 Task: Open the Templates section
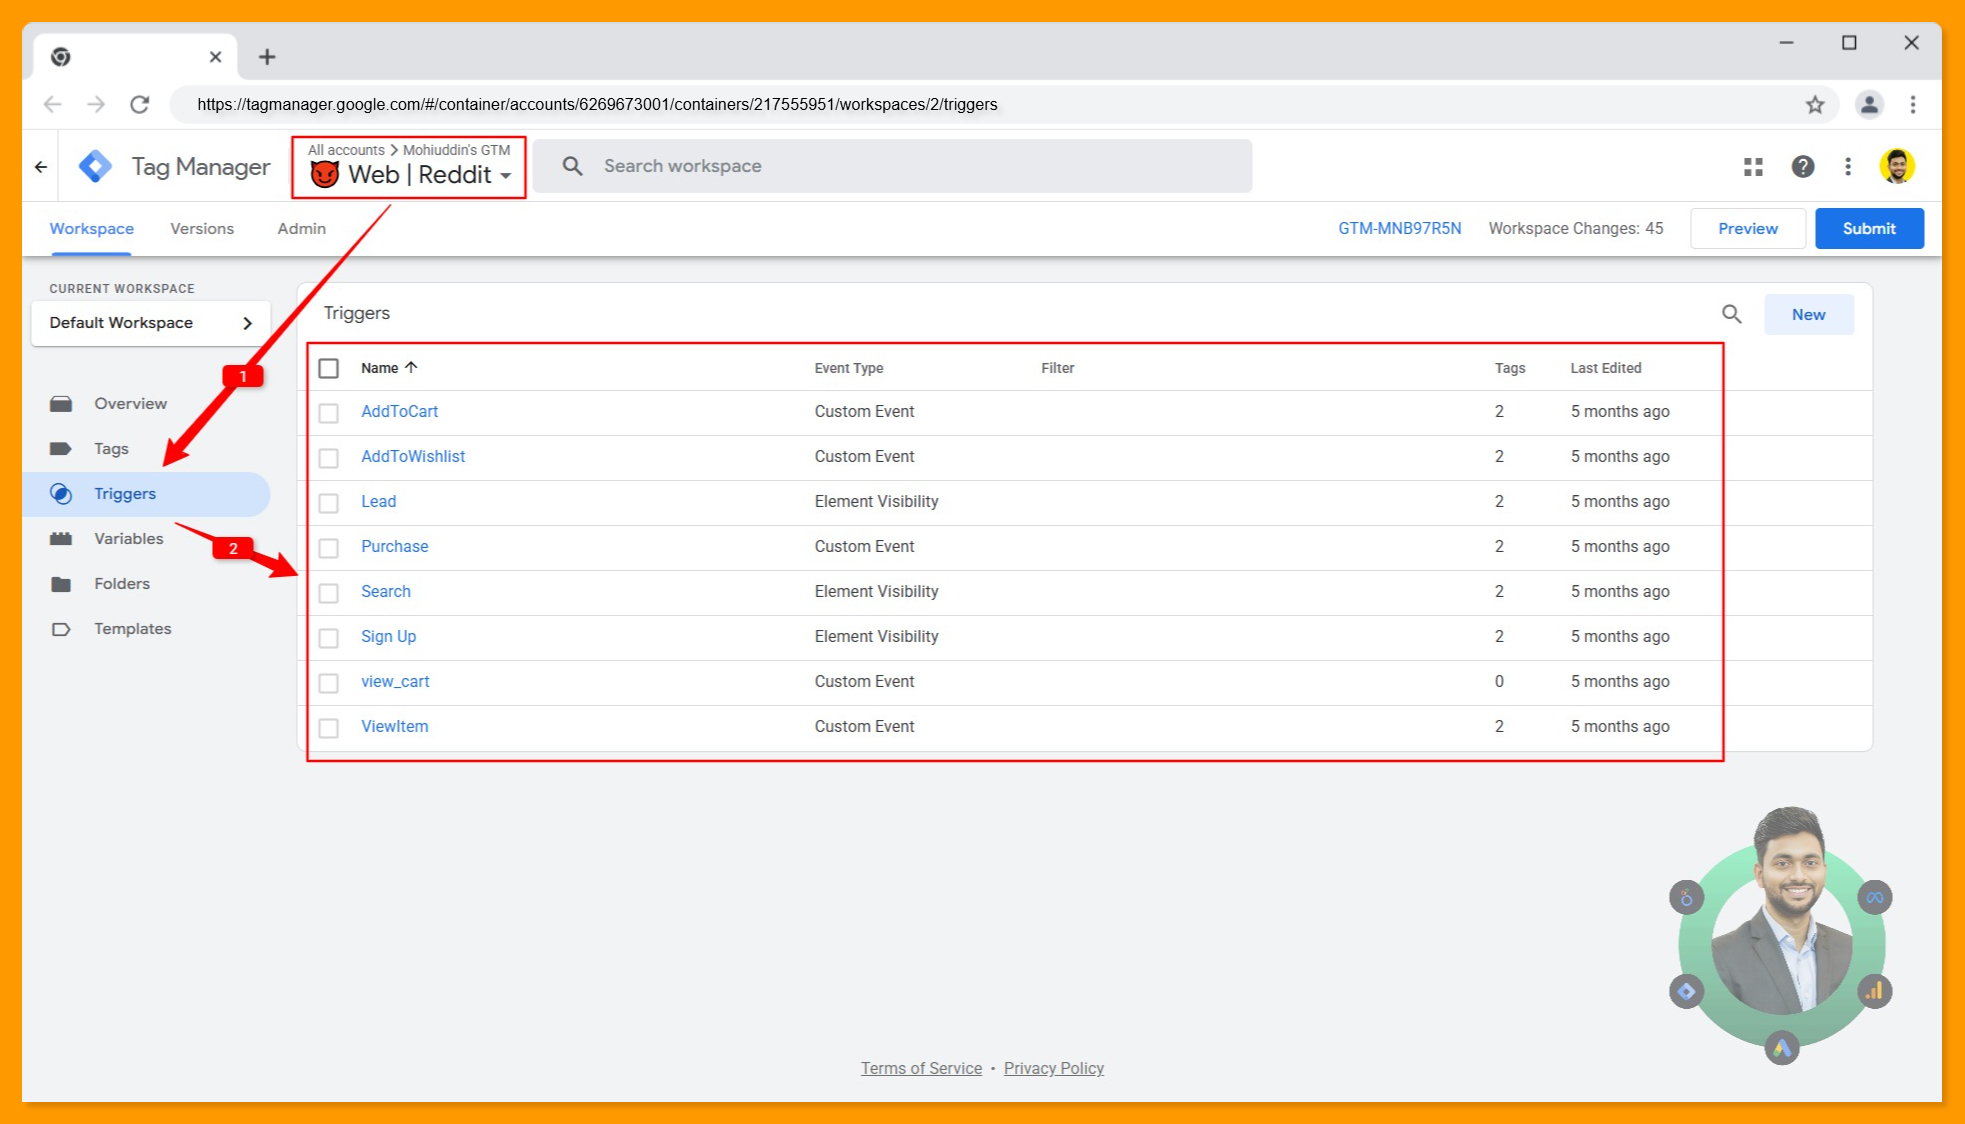pyautogui.click(x=132, y=628)
